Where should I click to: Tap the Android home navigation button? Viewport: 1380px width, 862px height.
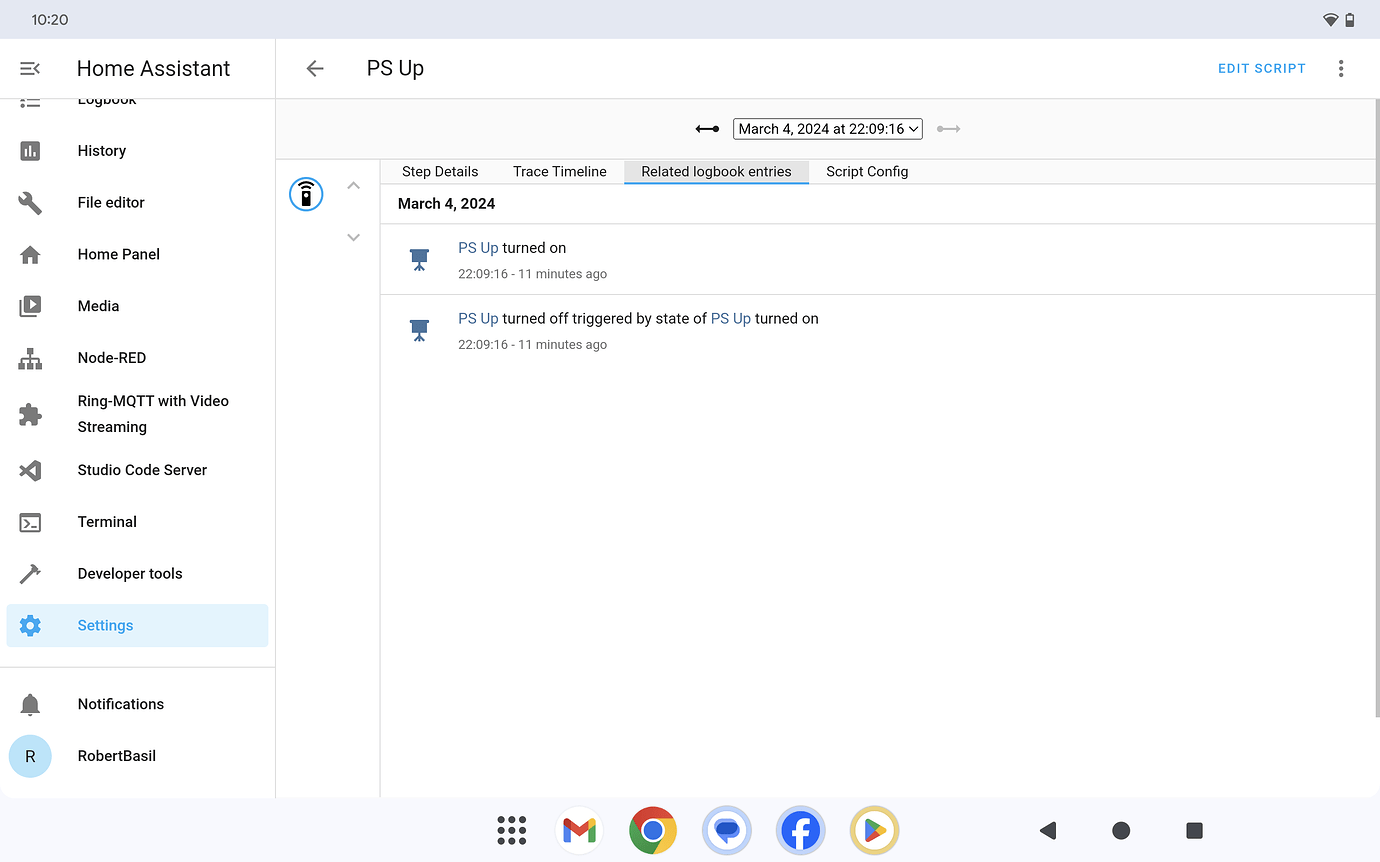[x=1121, y=830]
